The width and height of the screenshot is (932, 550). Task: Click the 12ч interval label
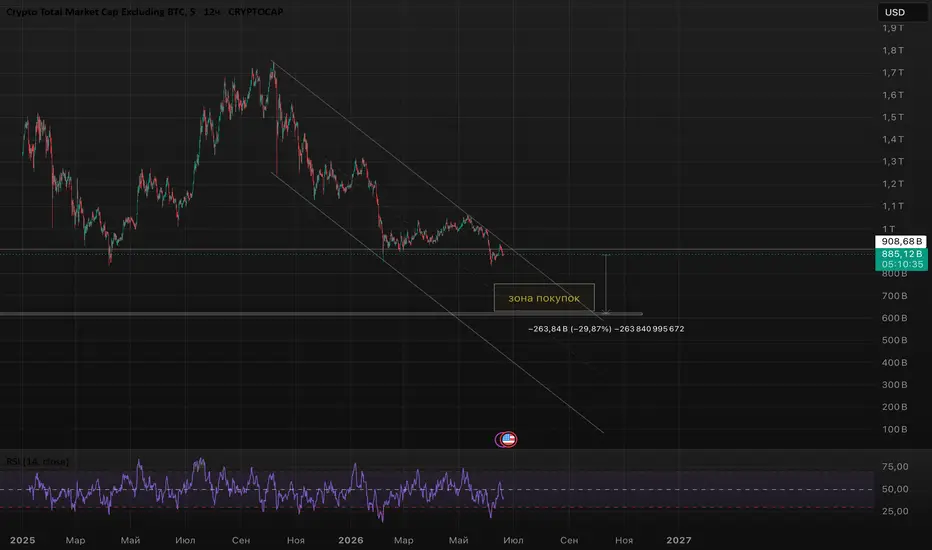[212, 11]
